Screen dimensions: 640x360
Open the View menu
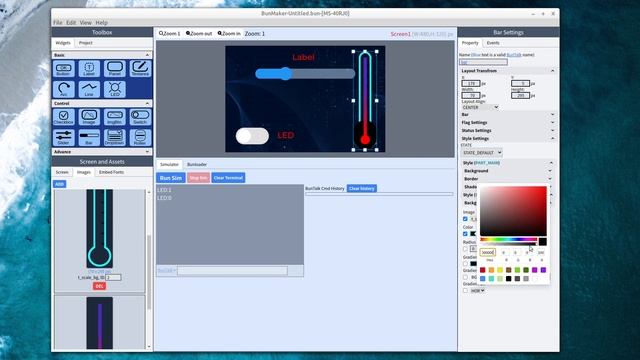coord(85,22)
